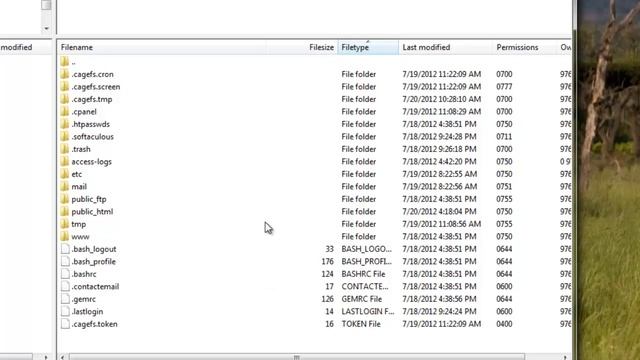Screen dimensions: 640x360
Task: Click the '0711' permissions value
Action: point(504,137)
